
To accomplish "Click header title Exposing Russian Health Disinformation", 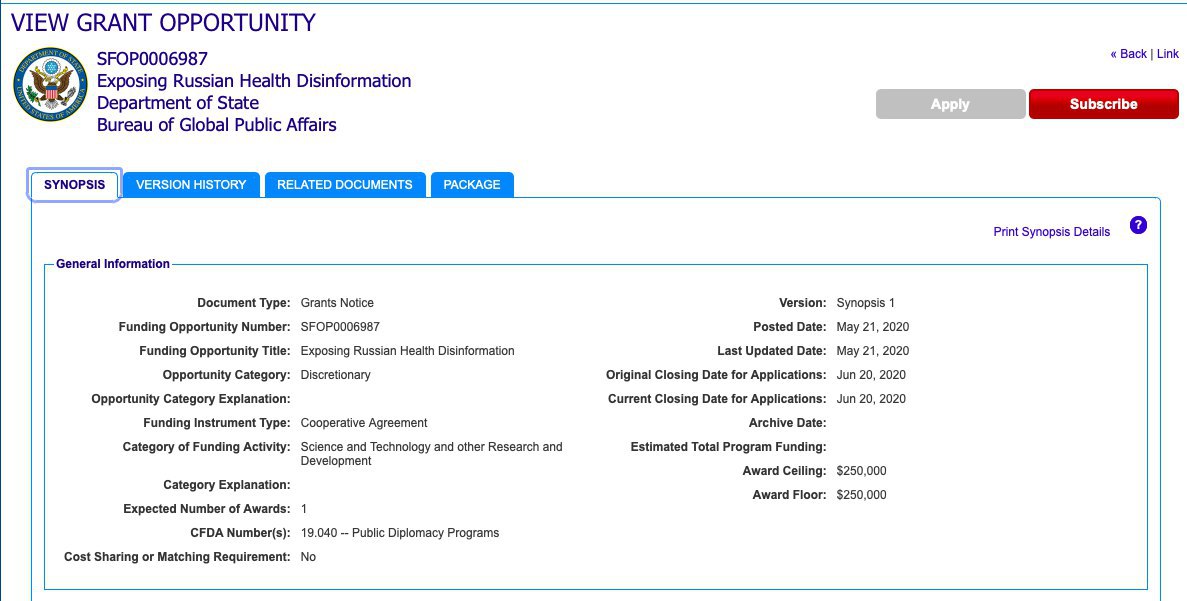I will click(254, 81).
